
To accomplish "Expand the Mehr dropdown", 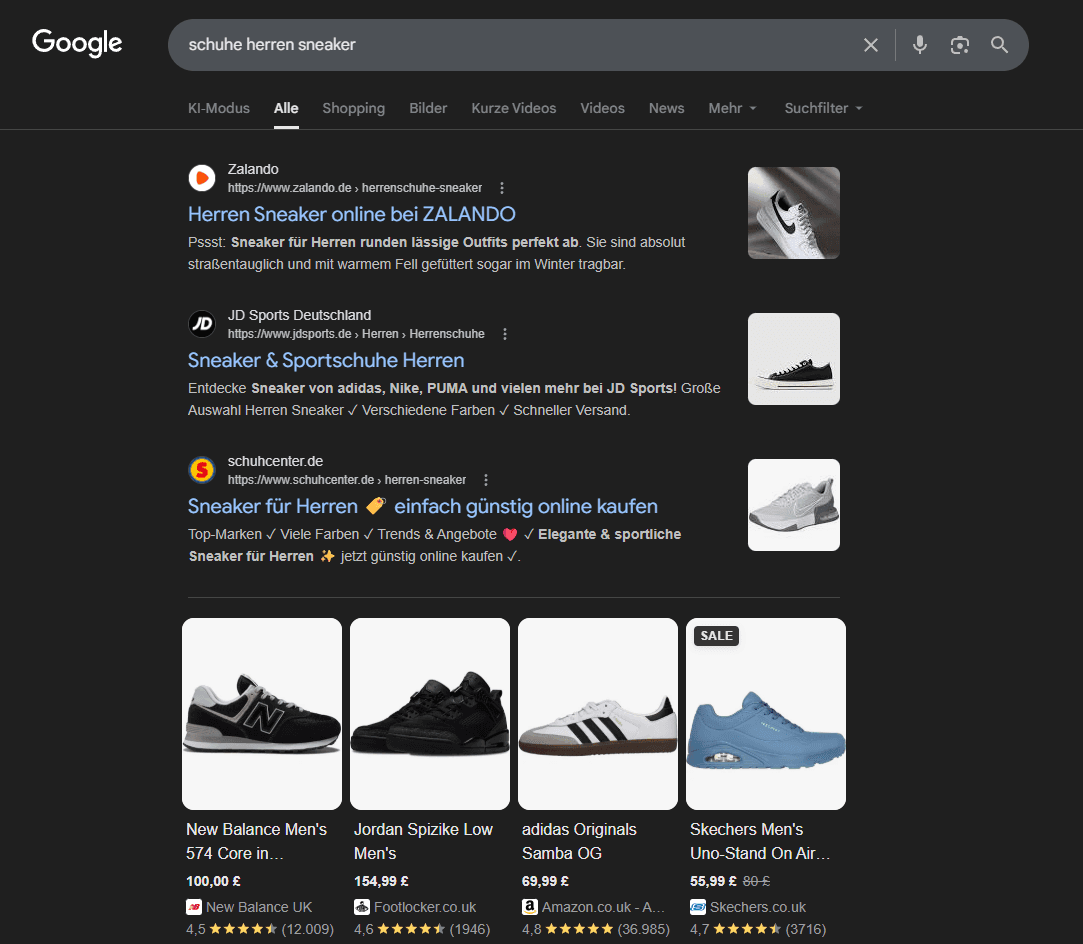I will [733, 108].
